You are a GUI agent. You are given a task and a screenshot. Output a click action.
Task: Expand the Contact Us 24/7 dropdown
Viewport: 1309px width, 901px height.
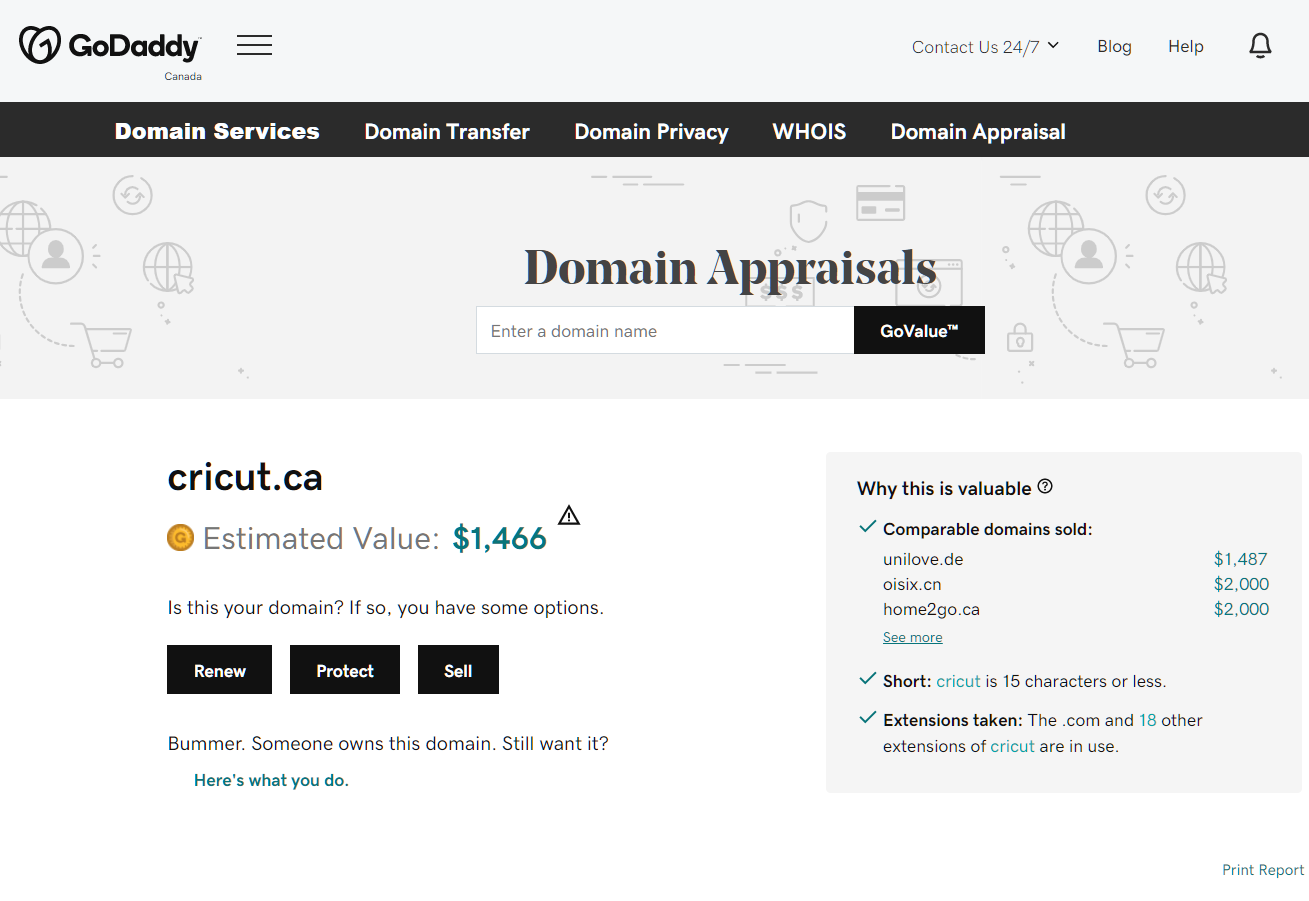click(x=985, y=47)
